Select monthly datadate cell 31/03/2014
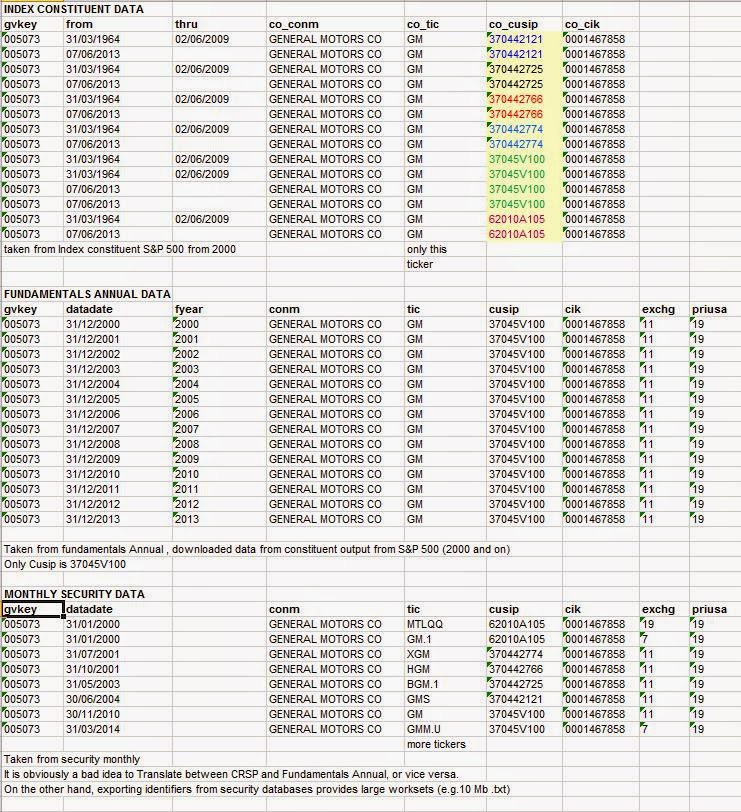The width and height of the screenshot is (741, 812). click(118, 729)
